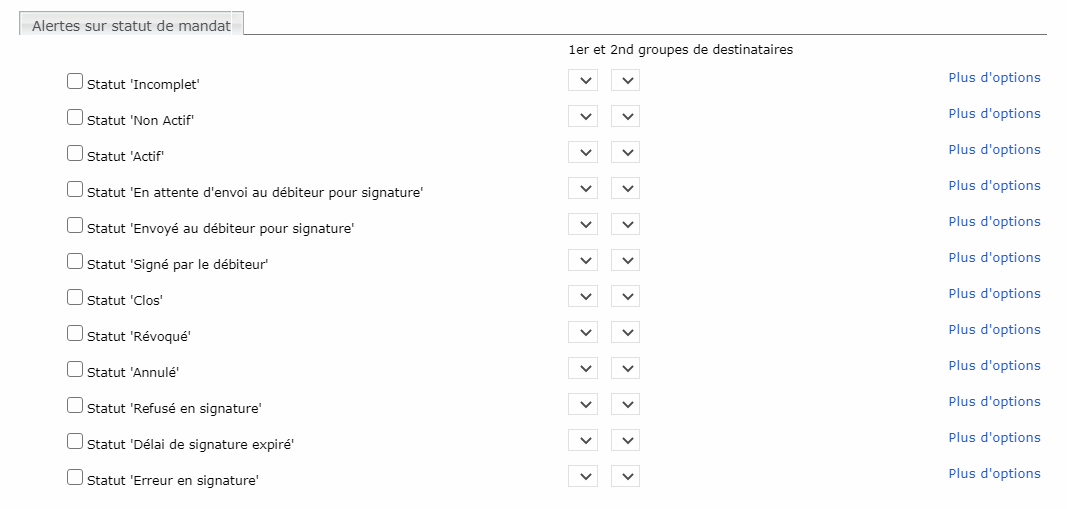
Task: Click 'Plus d'options' for Statut 'Incomplet'
Action: (x=994, y=78)
